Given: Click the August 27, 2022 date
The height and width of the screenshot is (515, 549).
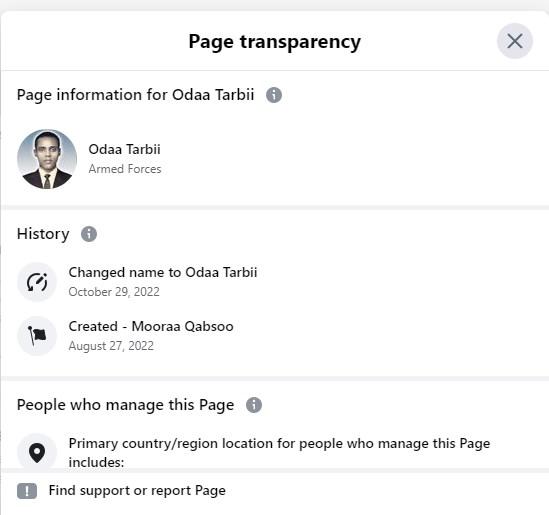Looking at the screenshot, I should pyautogui.click(x=111, y=346).
